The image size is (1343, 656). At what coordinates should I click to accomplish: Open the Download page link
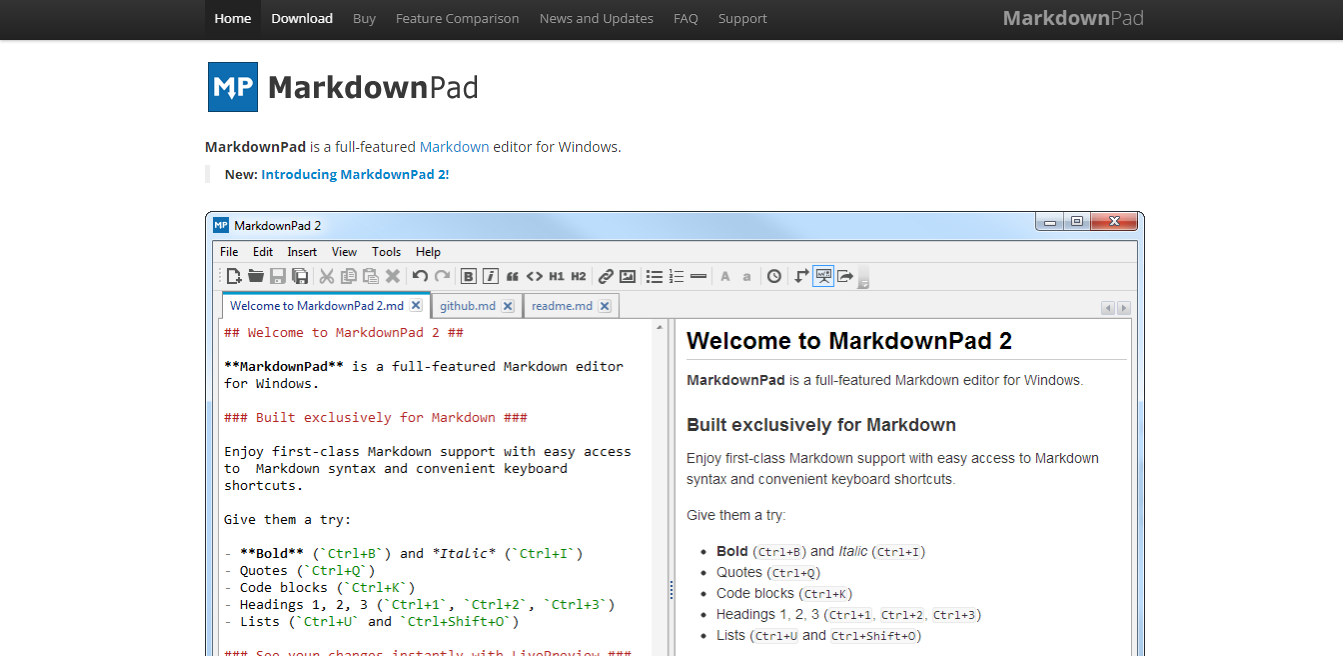302,19
